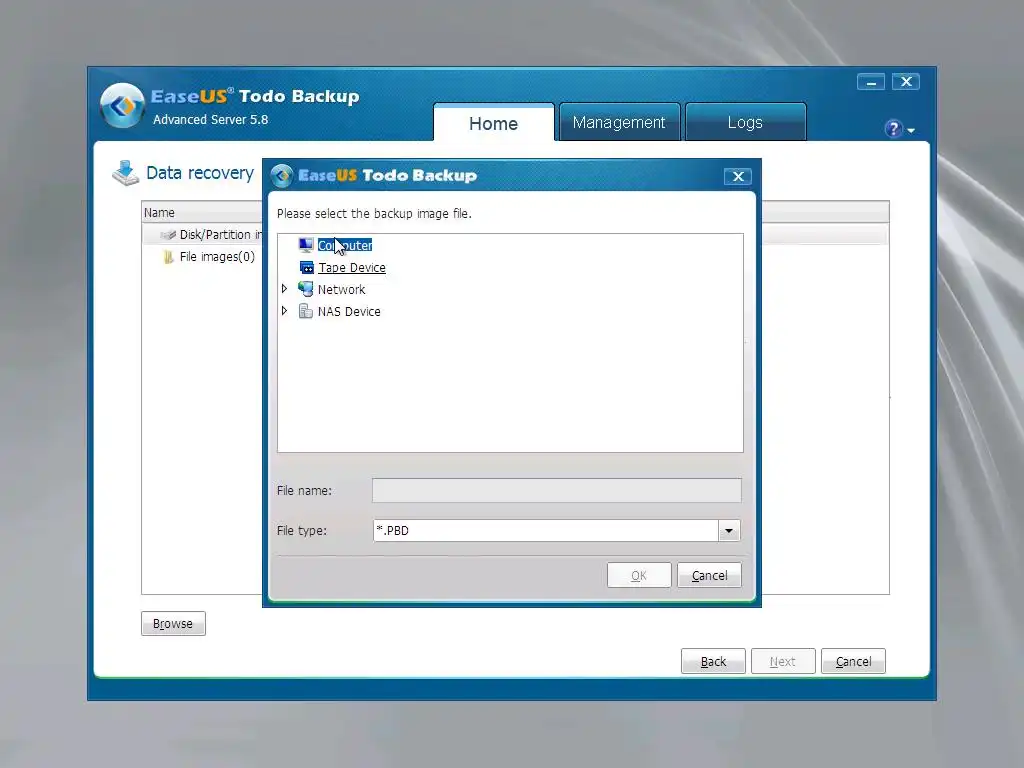Minimize the main Todo Backup window
The image size is (1024, 768).
pyautogui.click(x=871, y=82)
